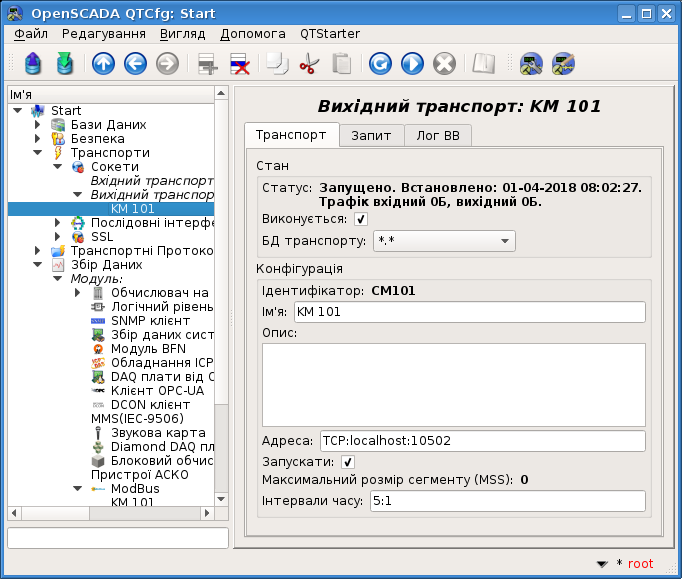This screenshot has width=682, height=579.
Task: Select the Клієнт OPC-UA tree item
Action: point(157,391)
